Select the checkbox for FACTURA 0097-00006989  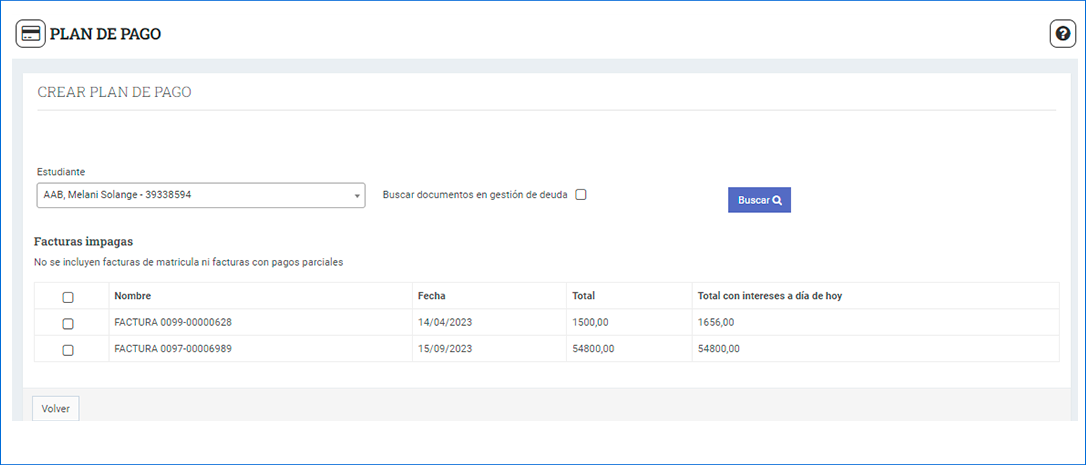pyautogui.click(x=68, y=350)
